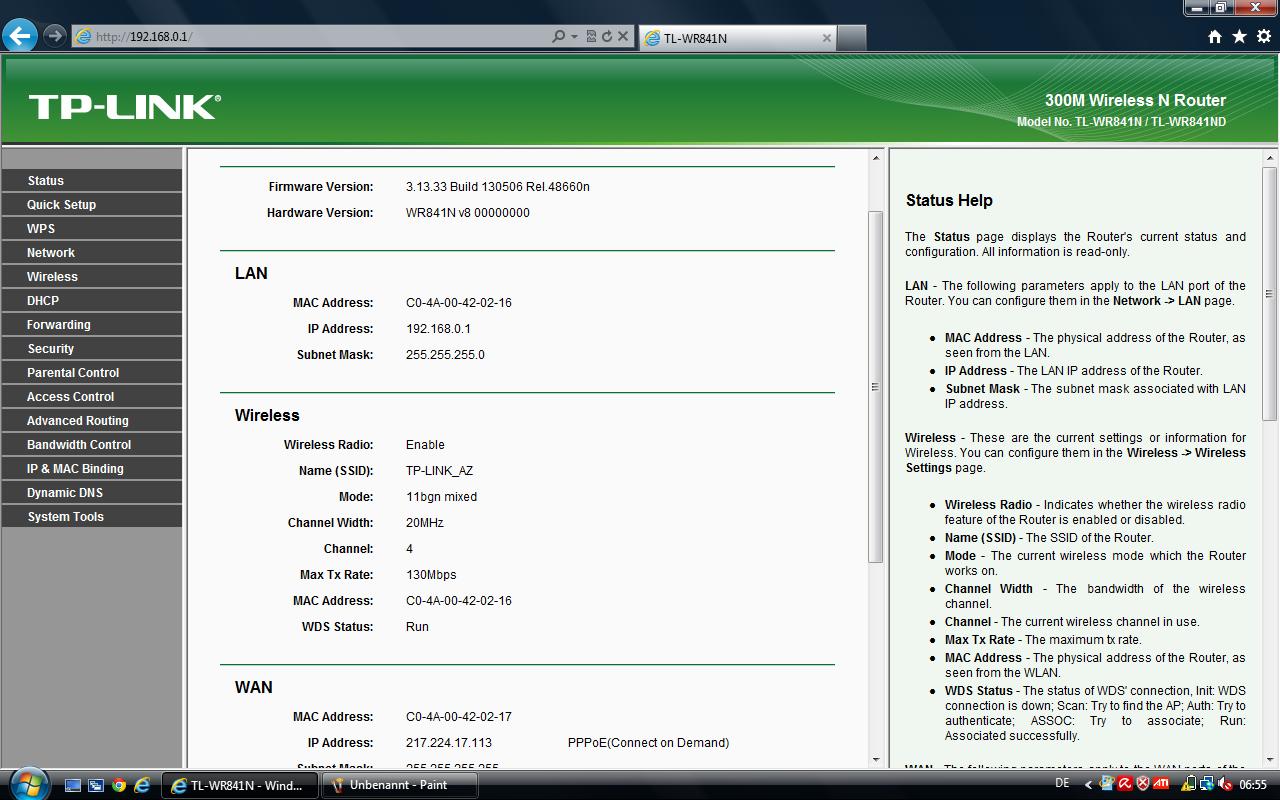Click the LAN IP address 192.168.0.1 value

[438, 329]
